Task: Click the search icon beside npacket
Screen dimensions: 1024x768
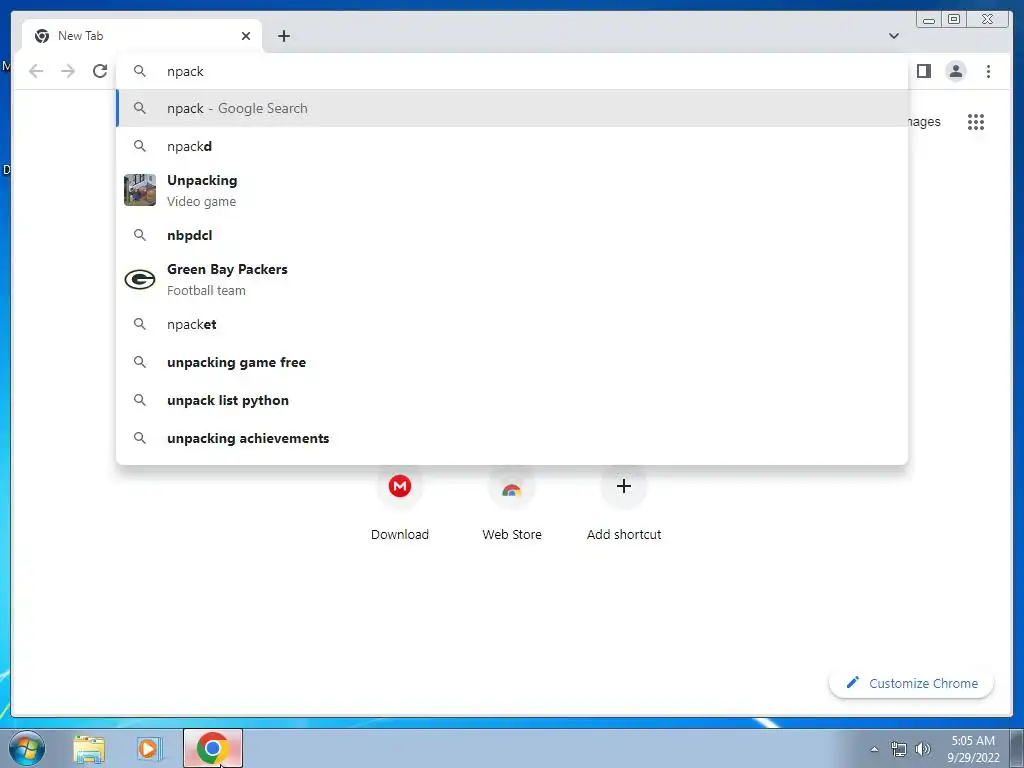Action: [140, 324]
